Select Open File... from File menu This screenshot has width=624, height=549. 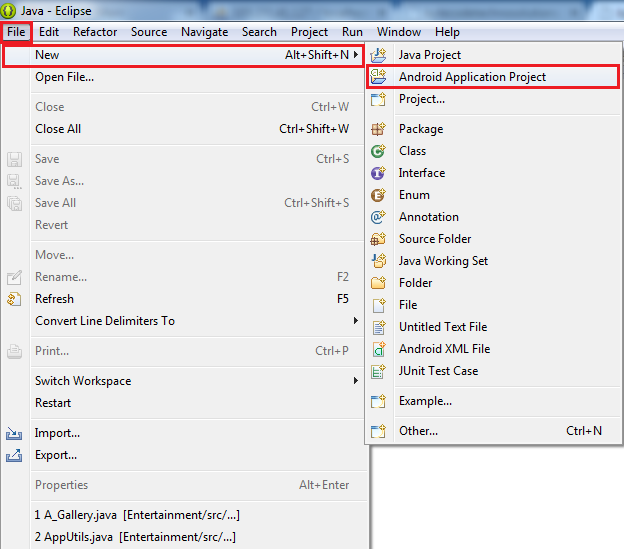[x=65, y=77]
